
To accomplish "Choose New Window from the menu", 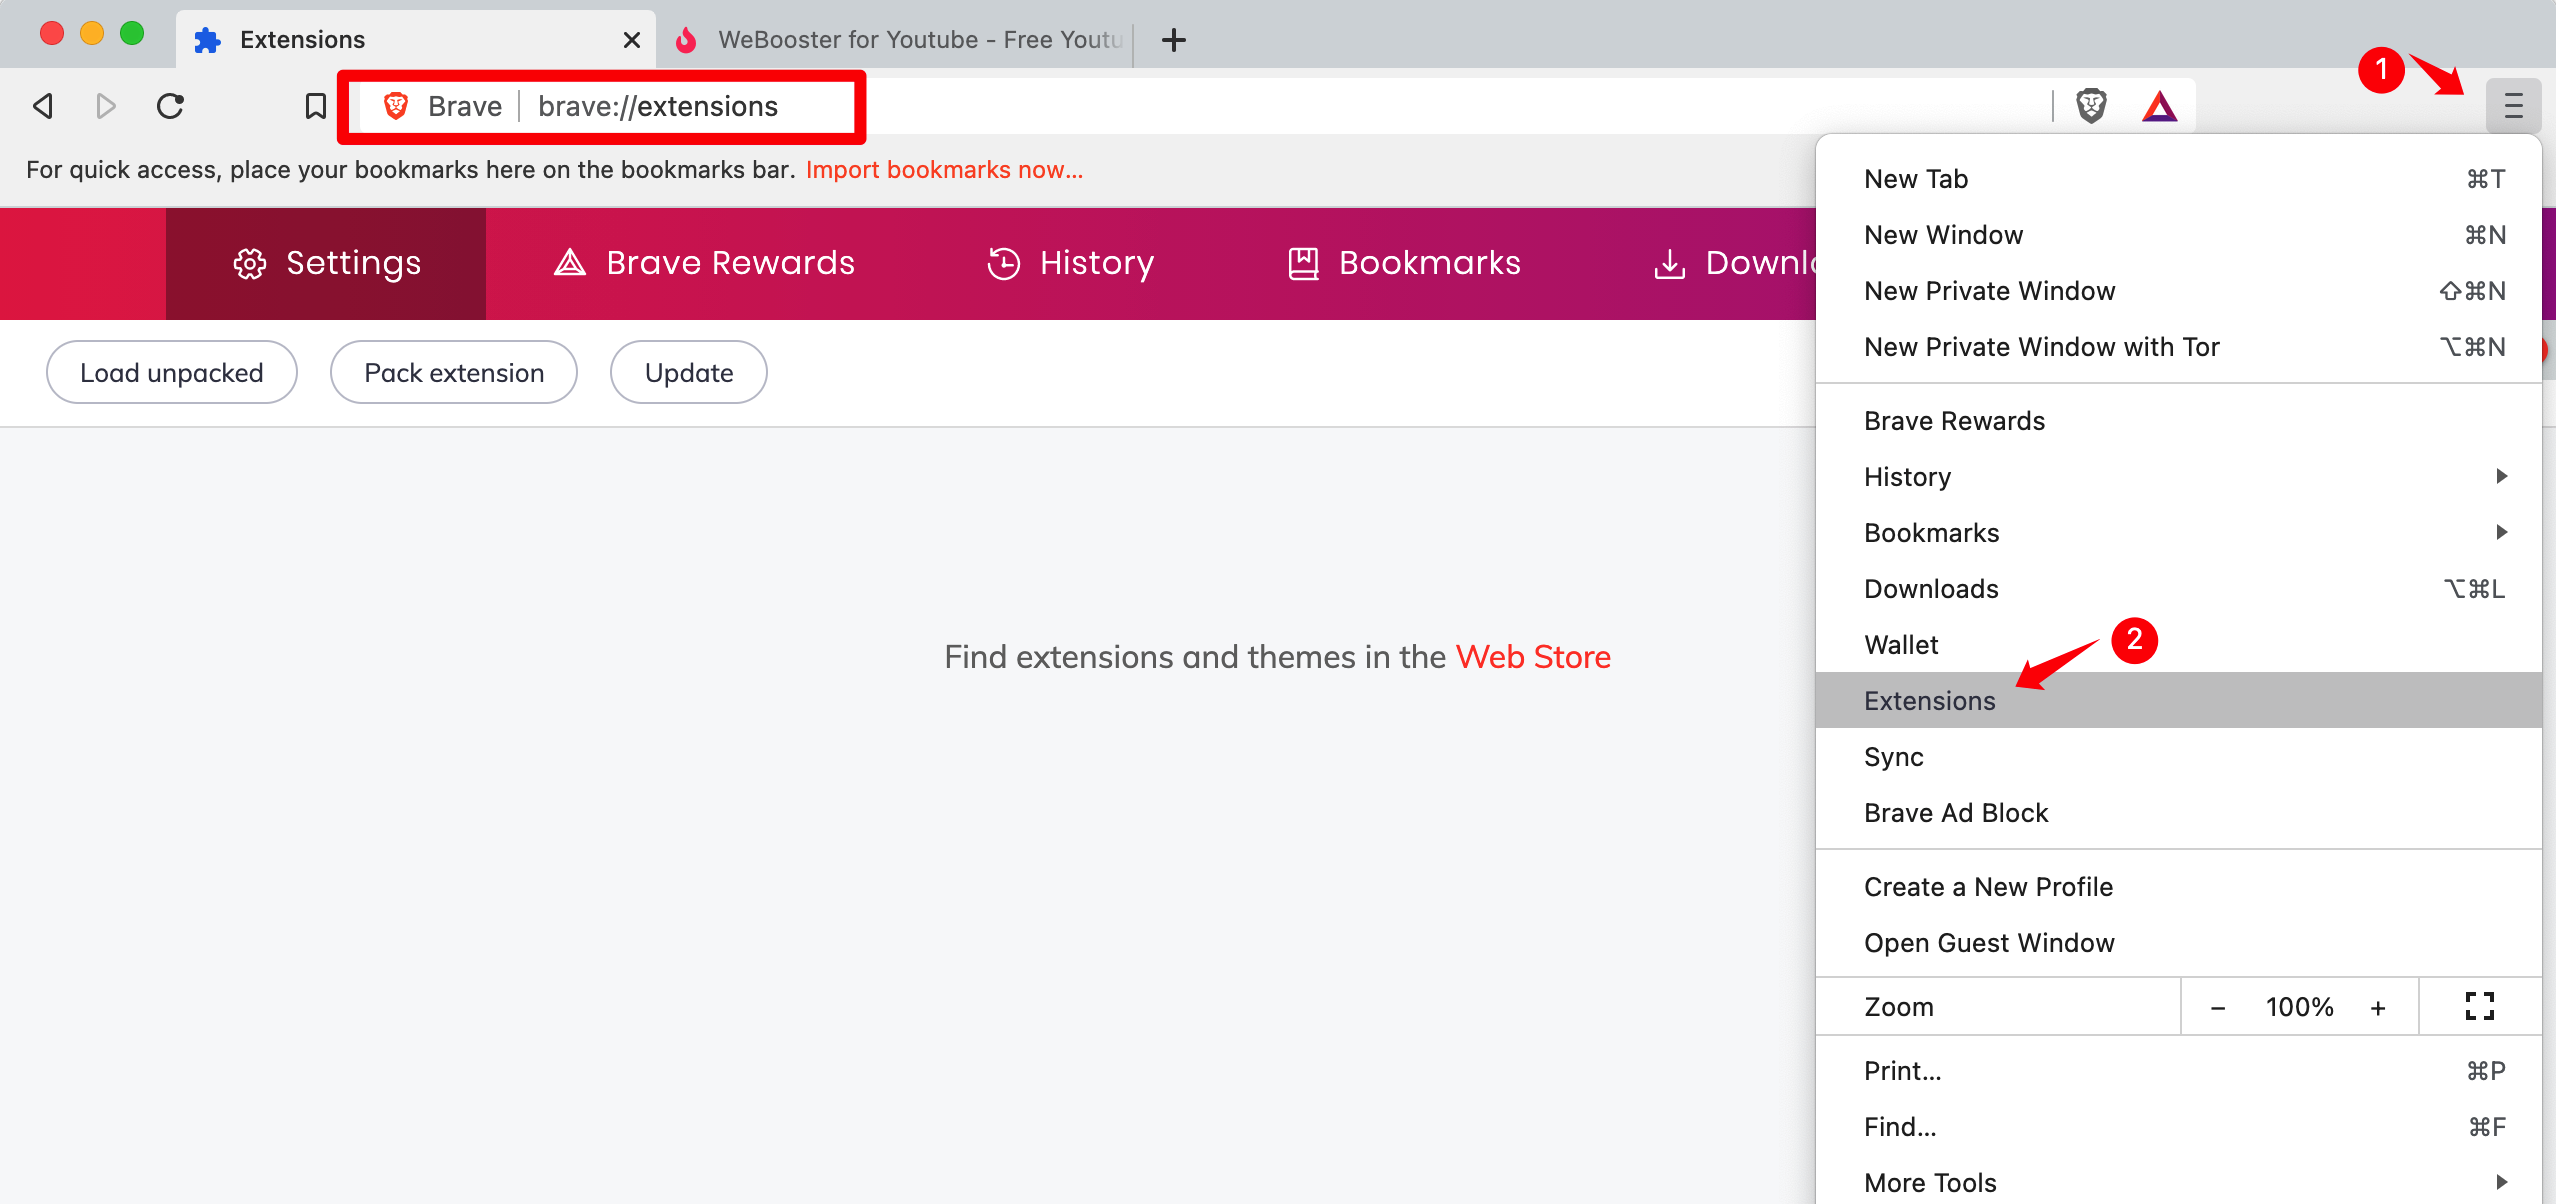I will point(2178,235).
